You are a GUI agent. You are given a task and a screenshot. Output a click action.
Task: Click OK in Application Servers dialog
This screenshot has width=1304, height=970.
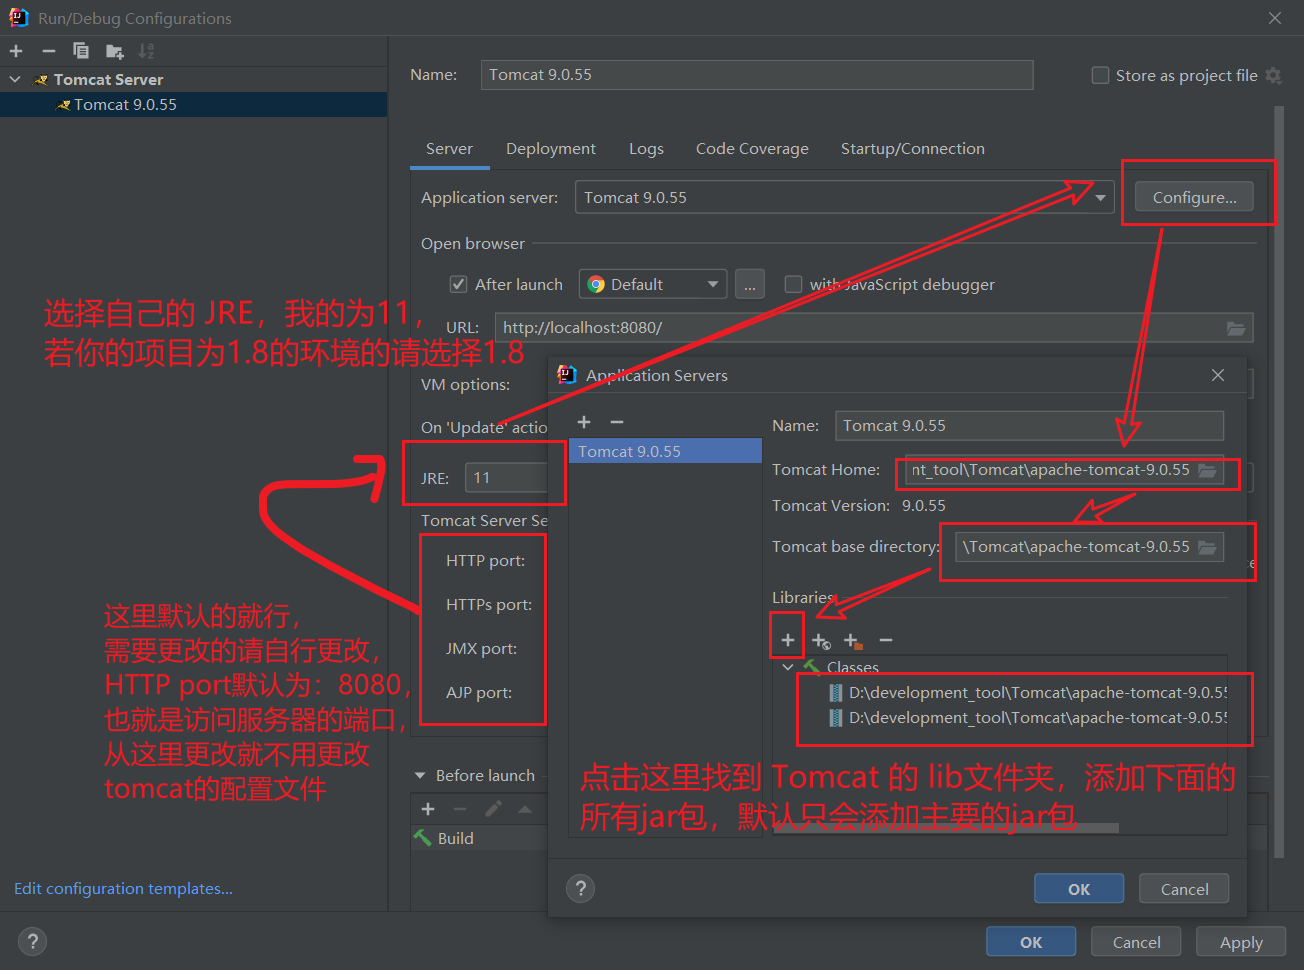(1079, 889)
